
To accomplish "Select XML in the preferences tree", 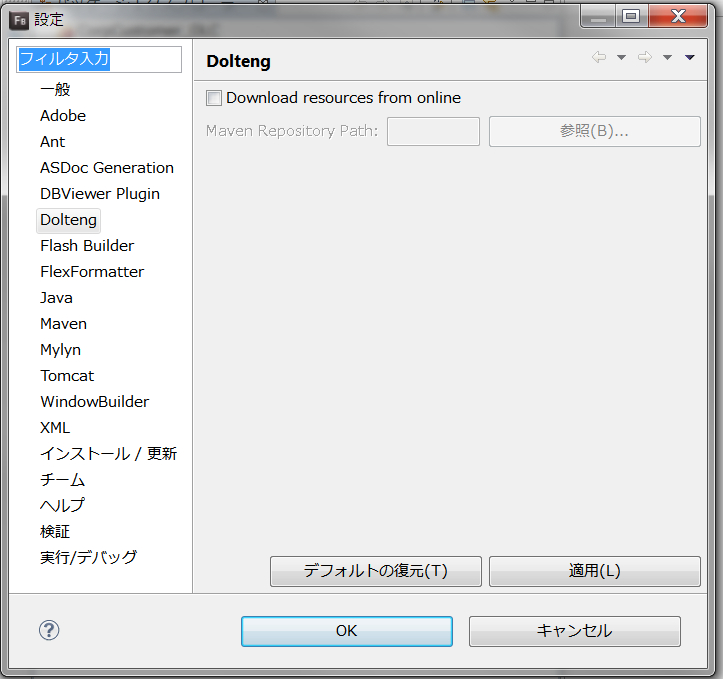I will (x=55, y=428).
